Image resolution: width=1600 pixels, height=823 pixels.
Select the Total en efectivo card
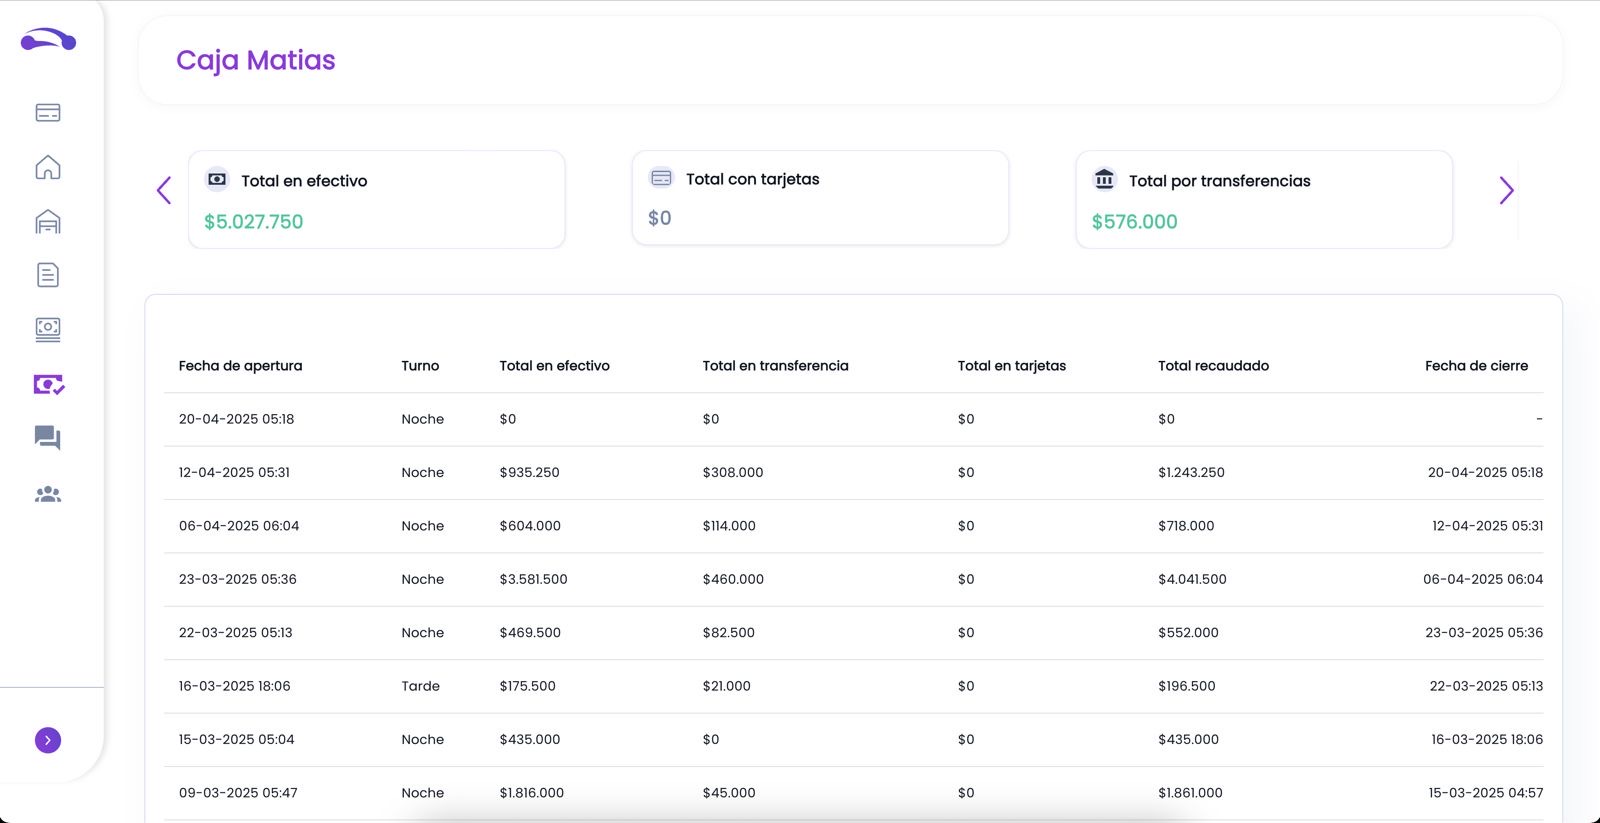377,199
